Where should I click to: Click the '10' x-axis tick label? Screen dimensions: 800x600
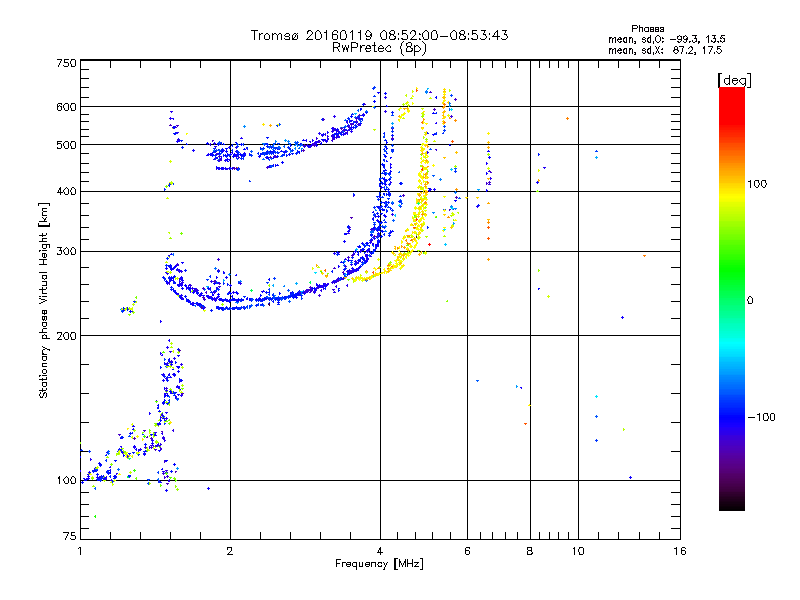pos(578,551)
